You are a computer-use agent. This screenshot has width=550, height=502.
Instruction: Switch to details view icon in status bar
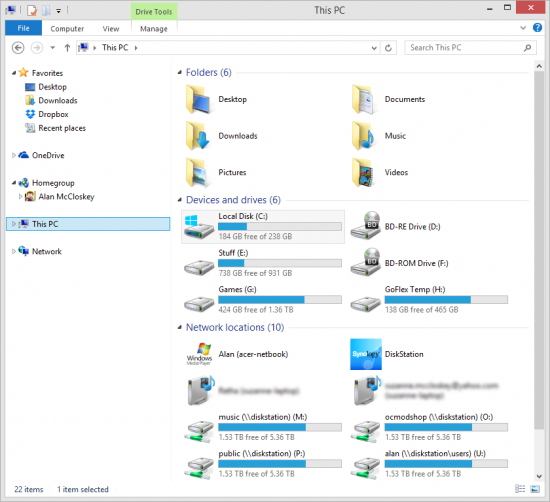click(520, 489)
